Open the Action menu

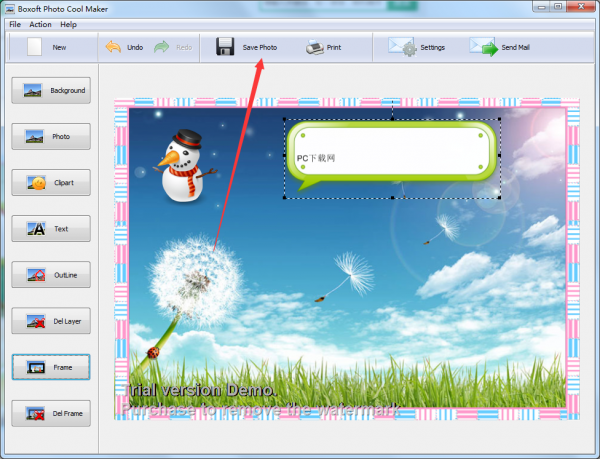[x=40, y=24]
